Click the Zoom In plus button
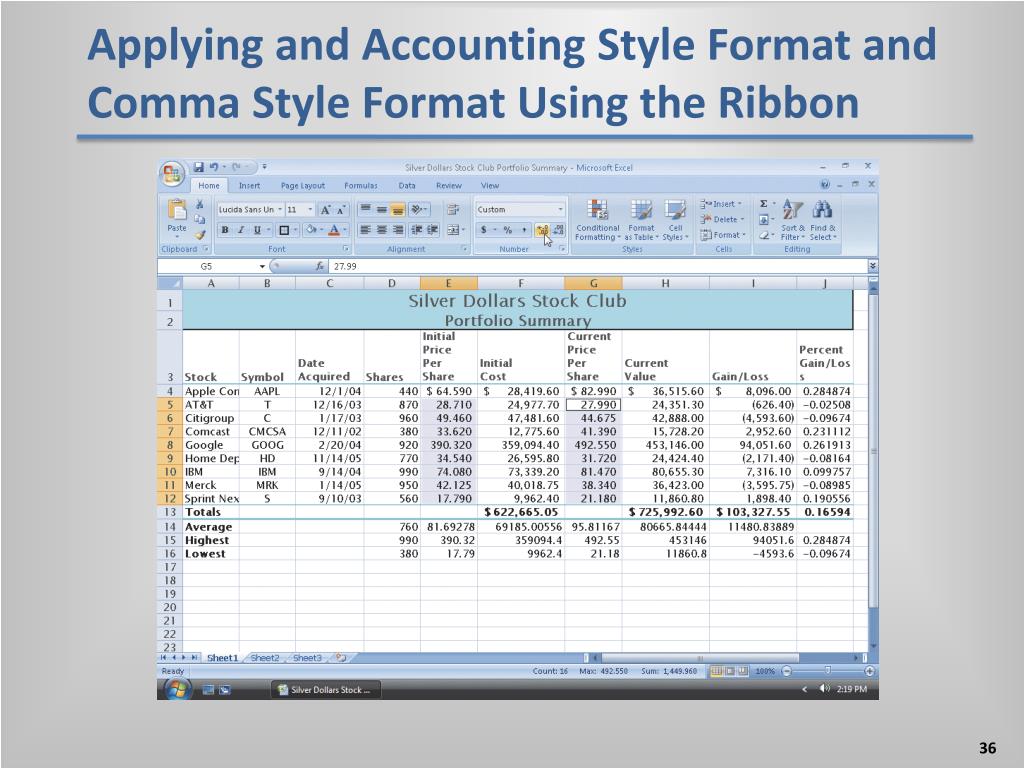The width and height of the screenshot is (1024, 768). pos(869,671)
